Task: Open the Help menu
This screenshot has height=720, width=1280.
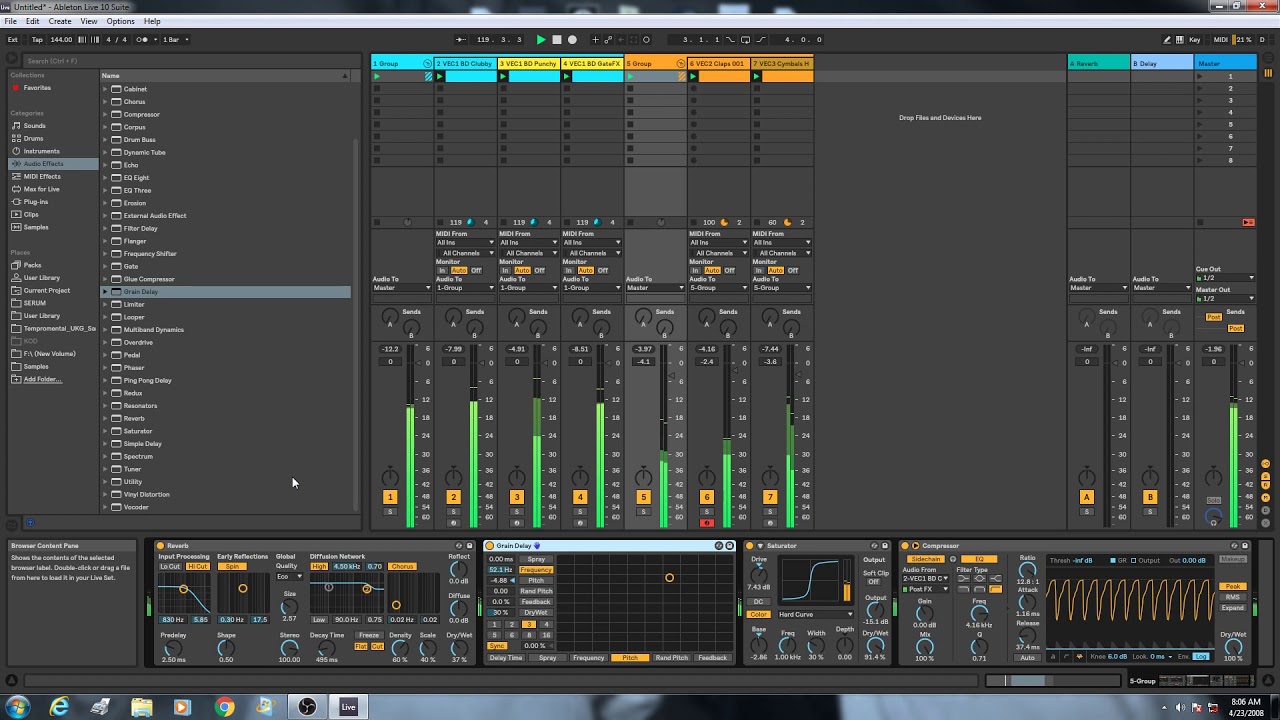Action: [x=152, y=21]
